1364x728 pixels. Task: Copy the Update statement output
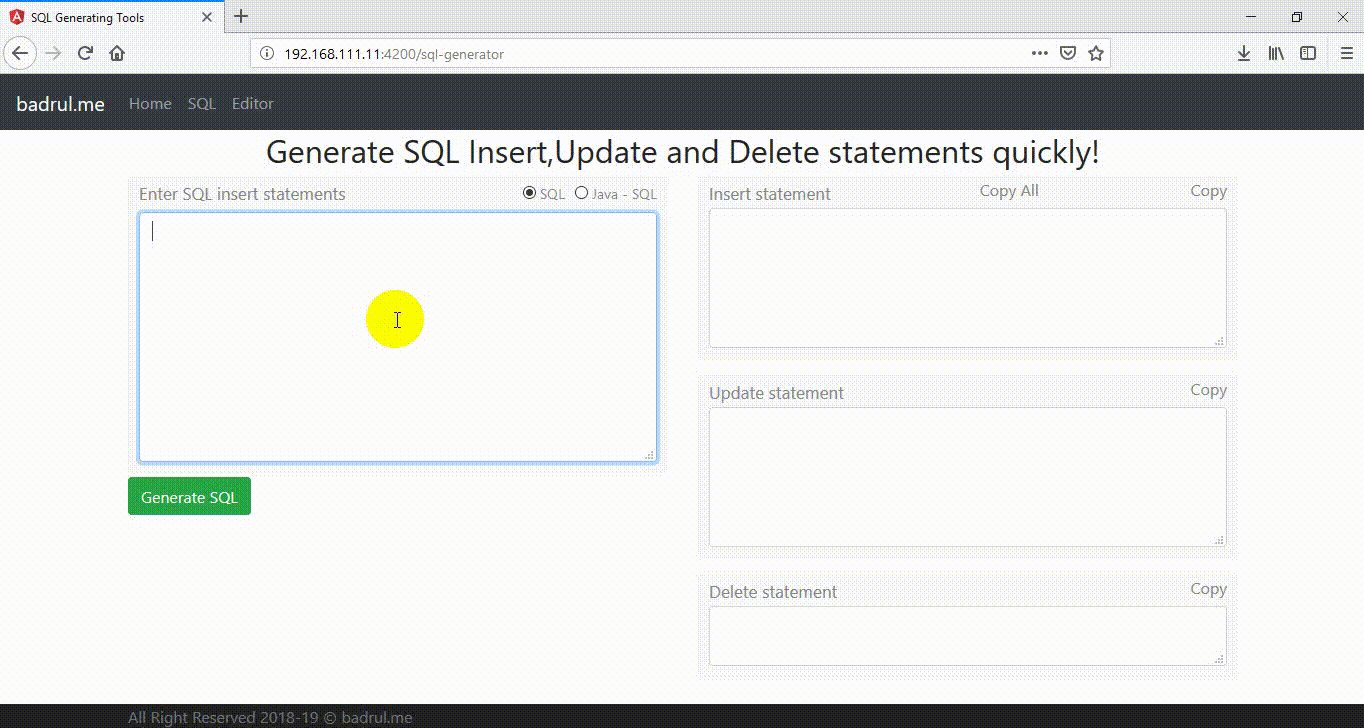pyautogui.click(x=1208, y=390)
